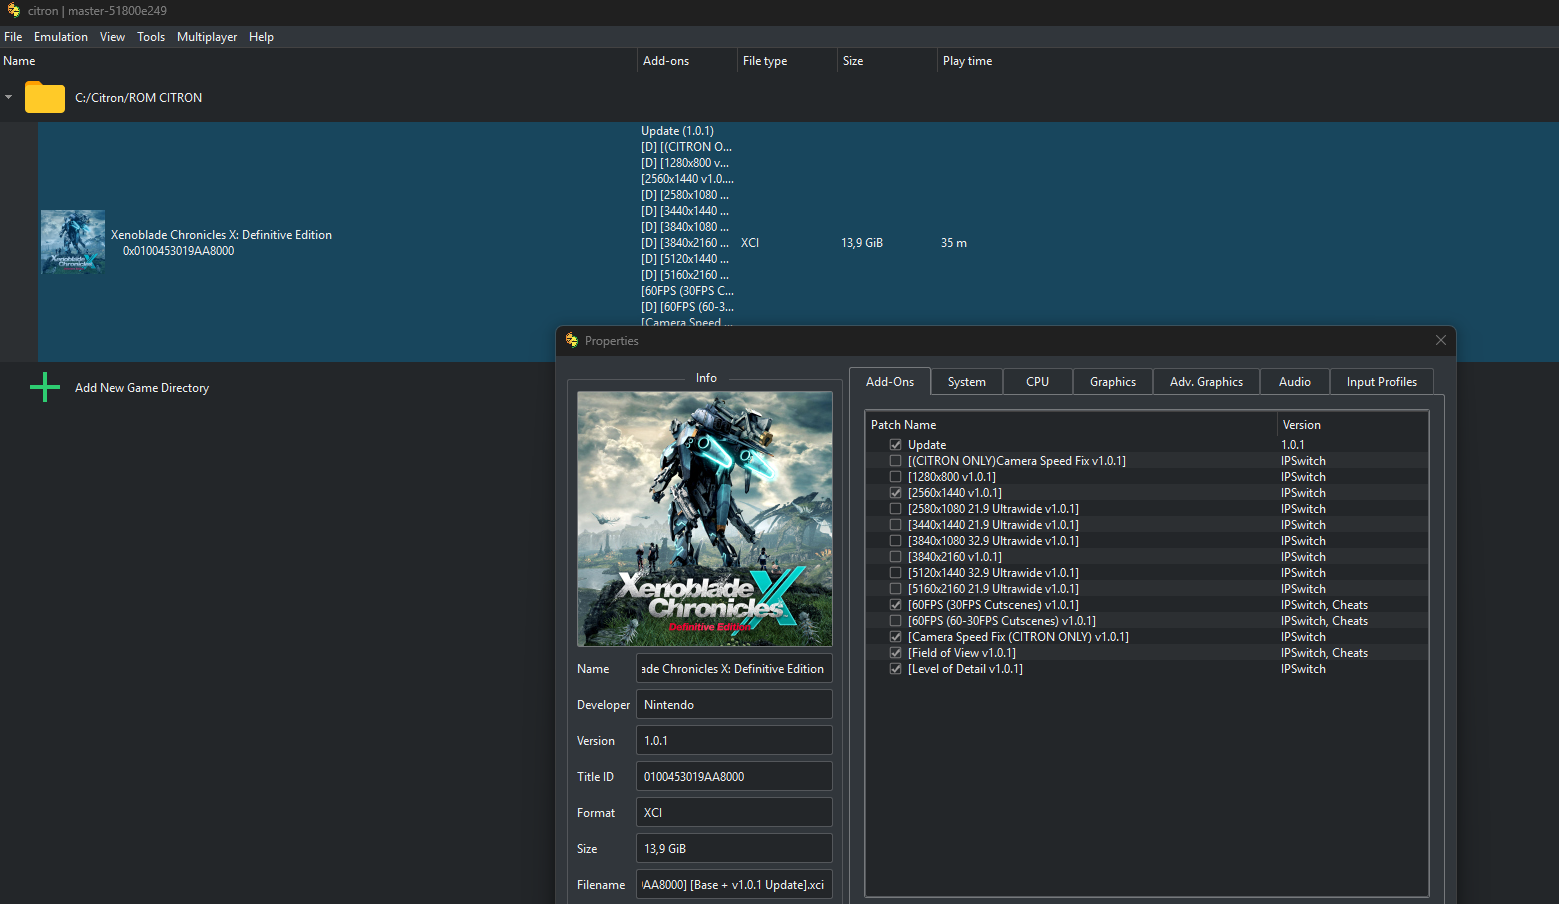The height and width of the screenshot is (904, 1559).
Task: Click the '35 m' play time cell
Action: (x=954, y=243)
